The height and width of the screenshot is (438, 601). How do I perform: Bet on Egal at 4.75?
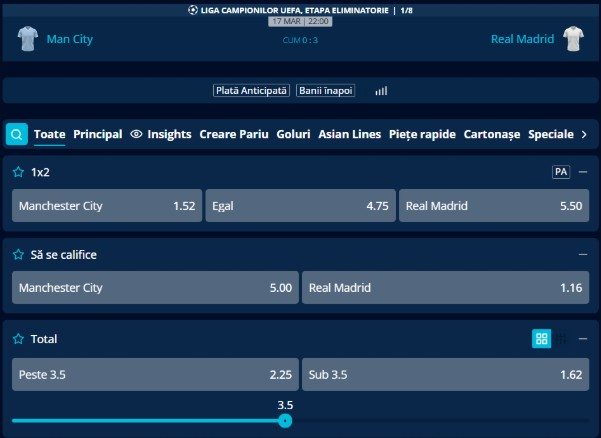click(301, 205)
